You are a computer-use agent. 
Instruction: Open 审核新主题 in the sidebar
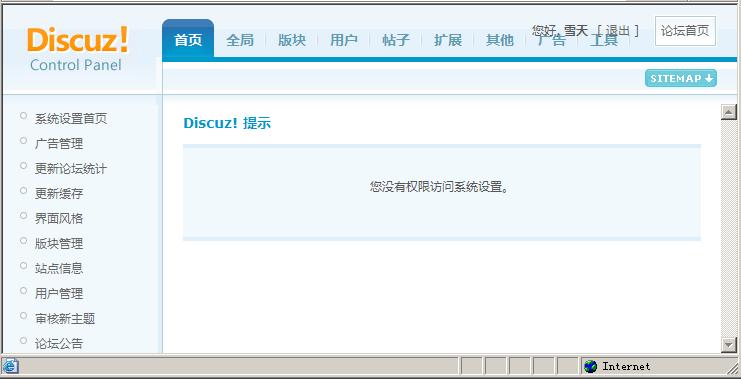[x=65, y=319]
